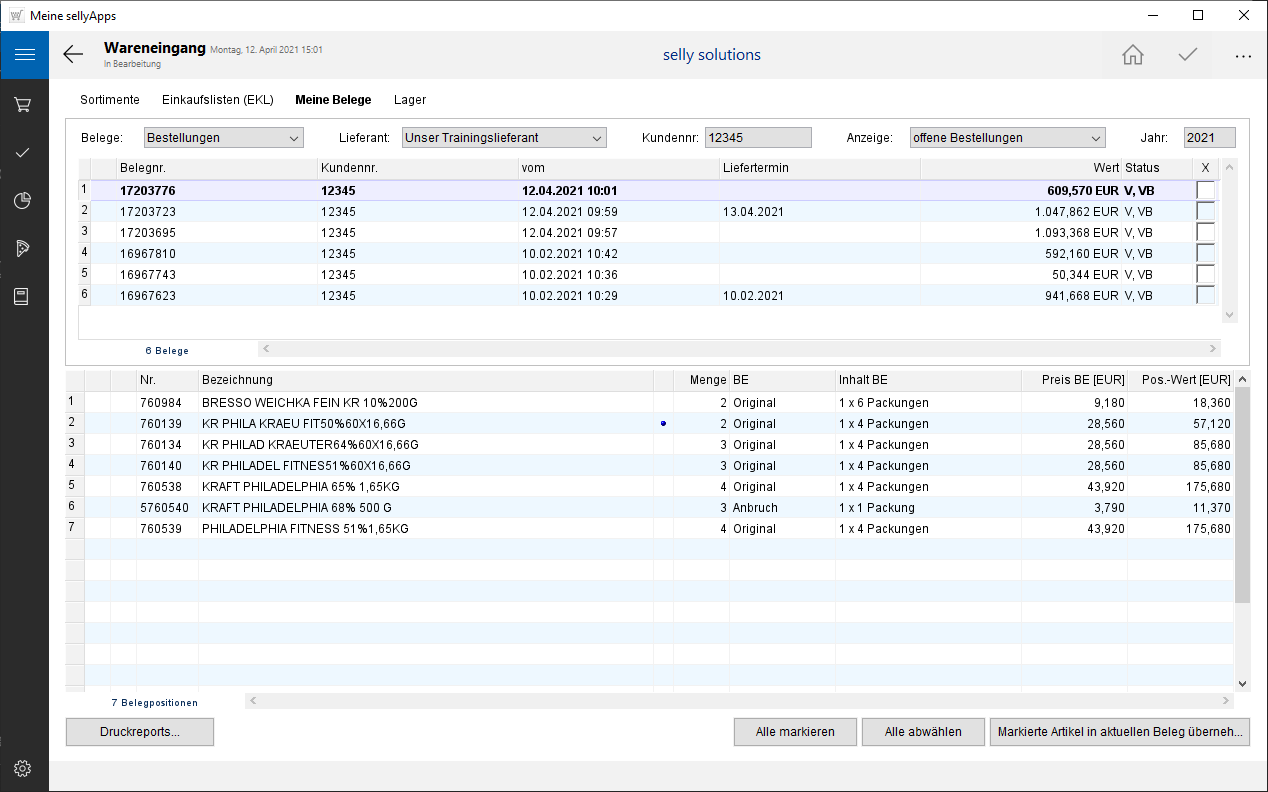Expand the Belege dropdown showing Bestellungen
This screenshot has width=1268, height=792.
pyautogui.click(x=223, y=138)
